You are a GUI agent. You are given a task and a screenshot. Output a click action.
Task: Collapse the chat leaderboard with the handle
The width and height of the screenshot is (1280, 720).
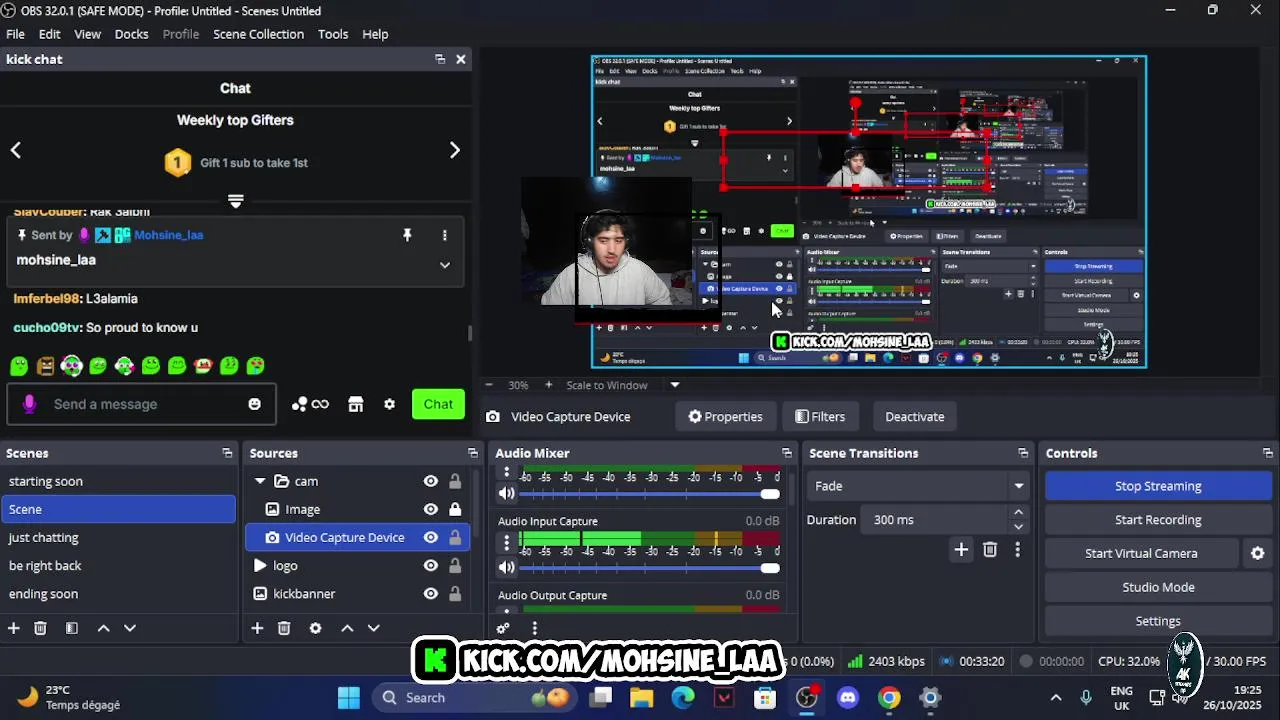[236, 201]
